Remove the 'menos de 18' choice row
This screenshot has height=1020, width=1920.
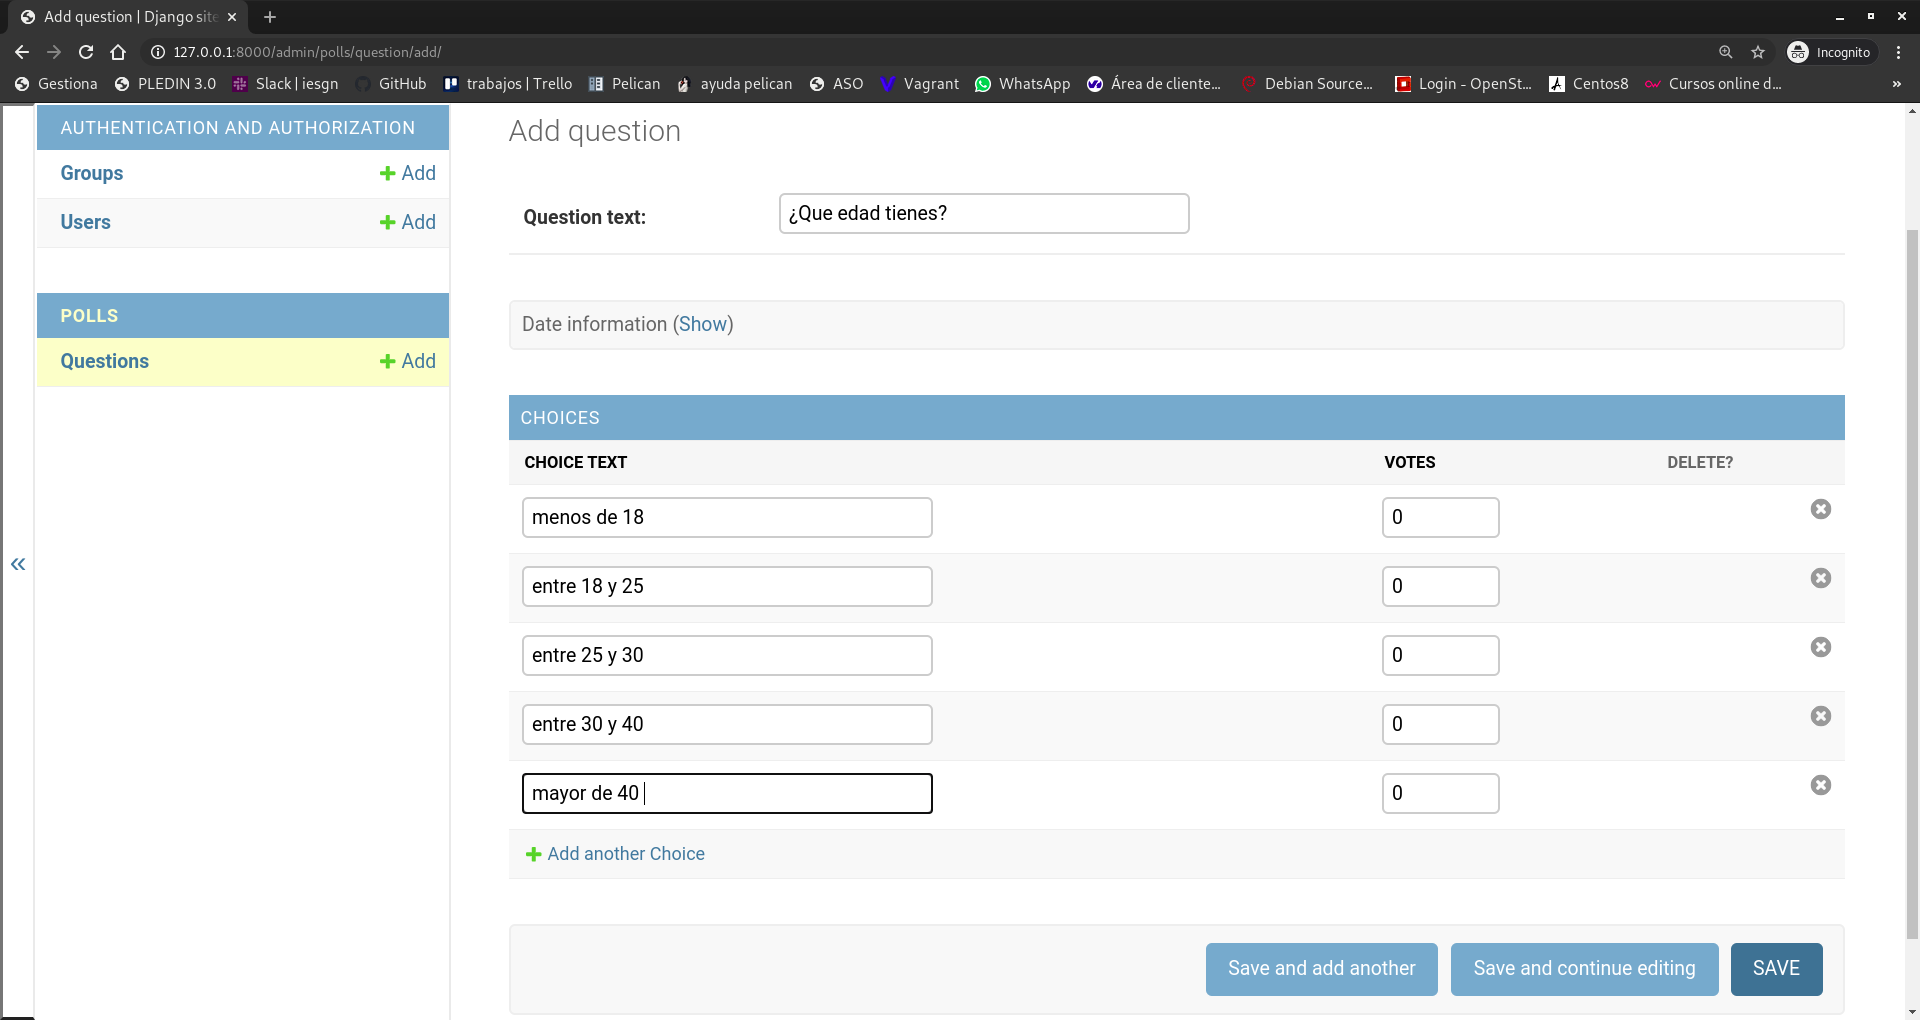click(x=1820, y=509)
